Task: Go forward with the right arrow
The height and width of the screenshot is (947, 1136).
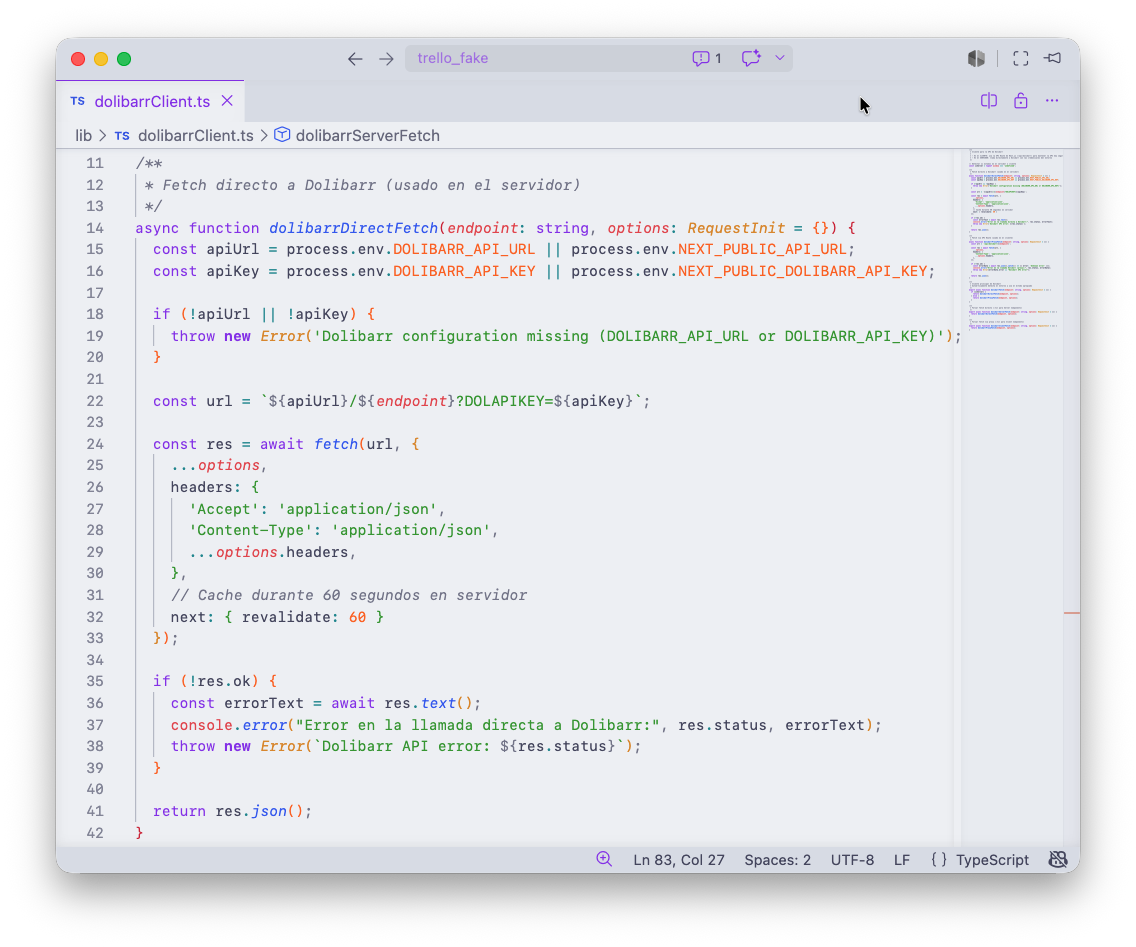Action: tap(386, 59)
